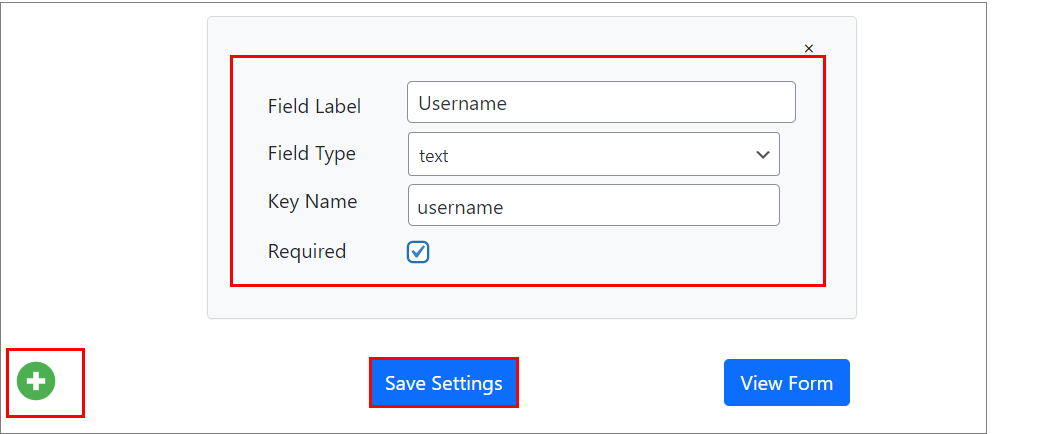Click the Required label text
Image resolution: width=1052 pixels, height=434 pixels.
point(307,252)
